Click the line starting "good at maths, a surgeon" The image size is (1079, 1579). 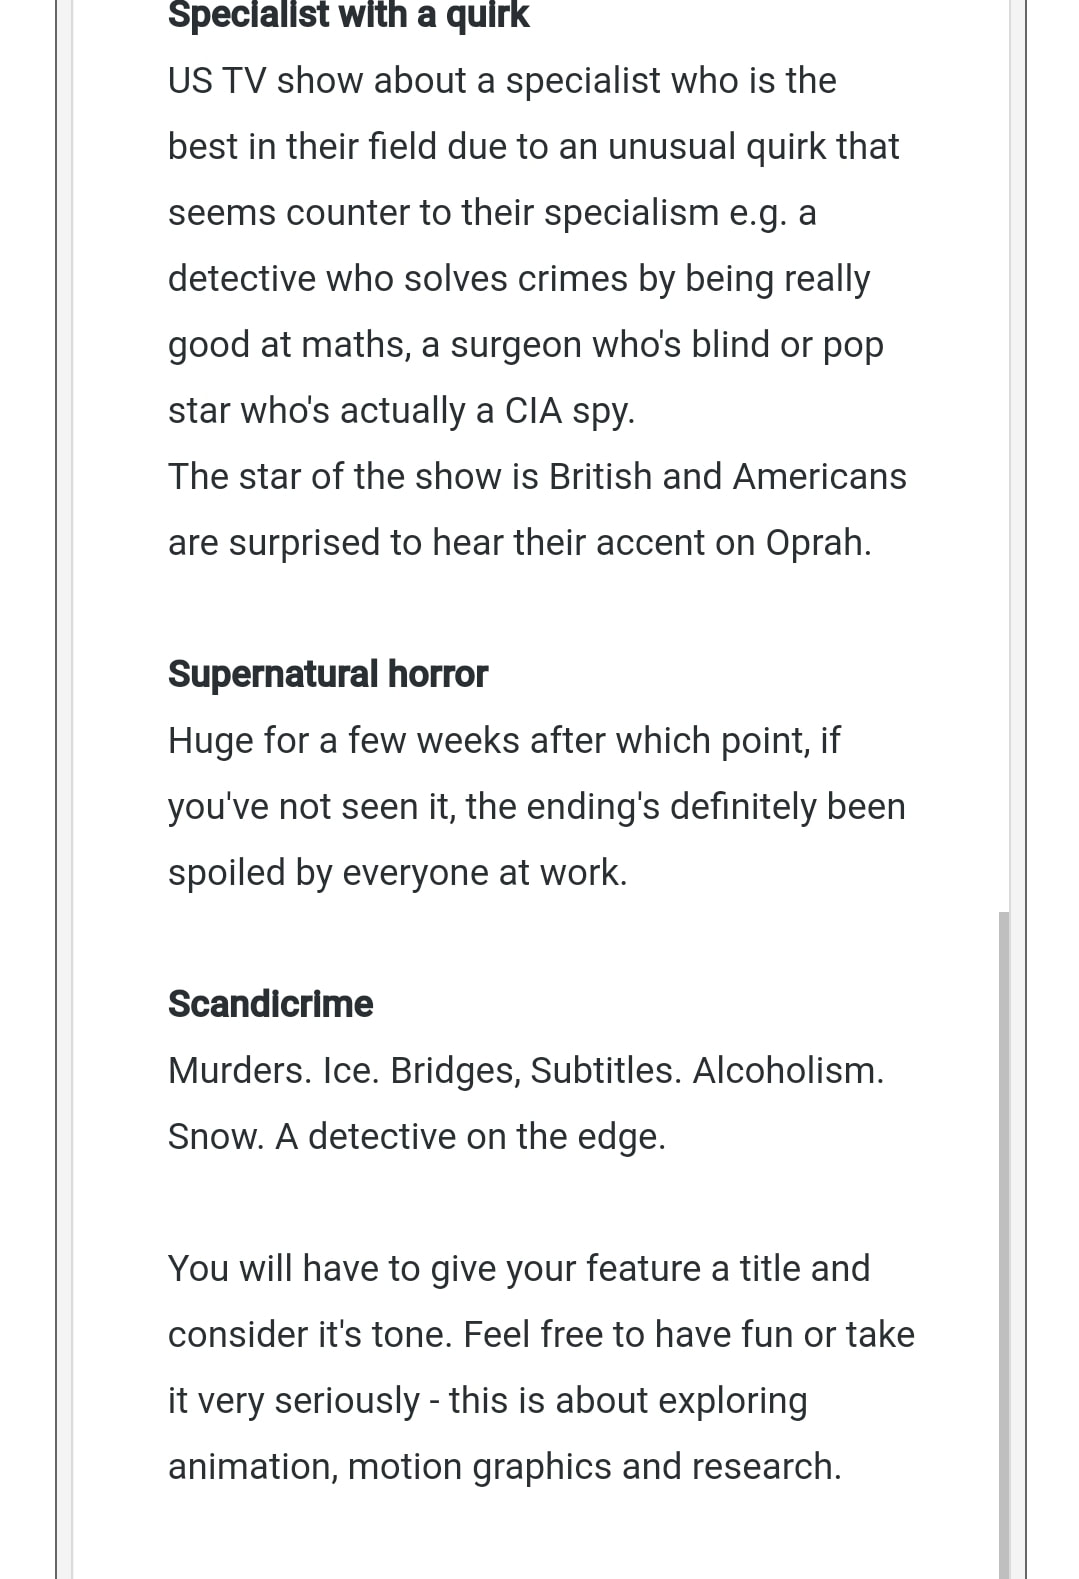pos(525,345)
